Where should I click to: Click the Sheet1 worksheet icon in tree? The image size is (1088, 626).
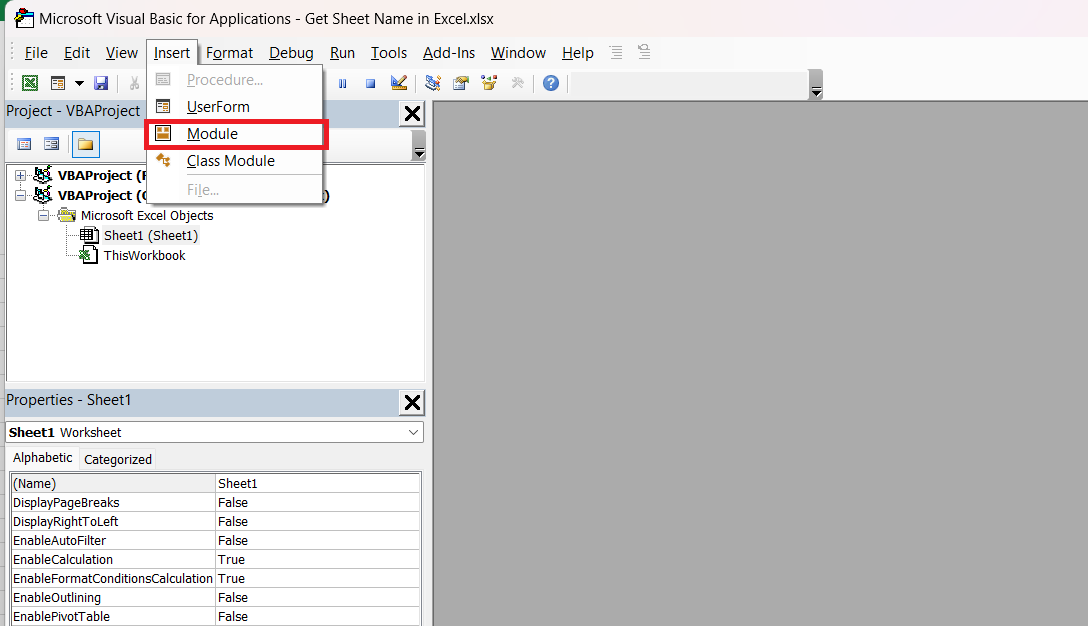coord(89,235)
